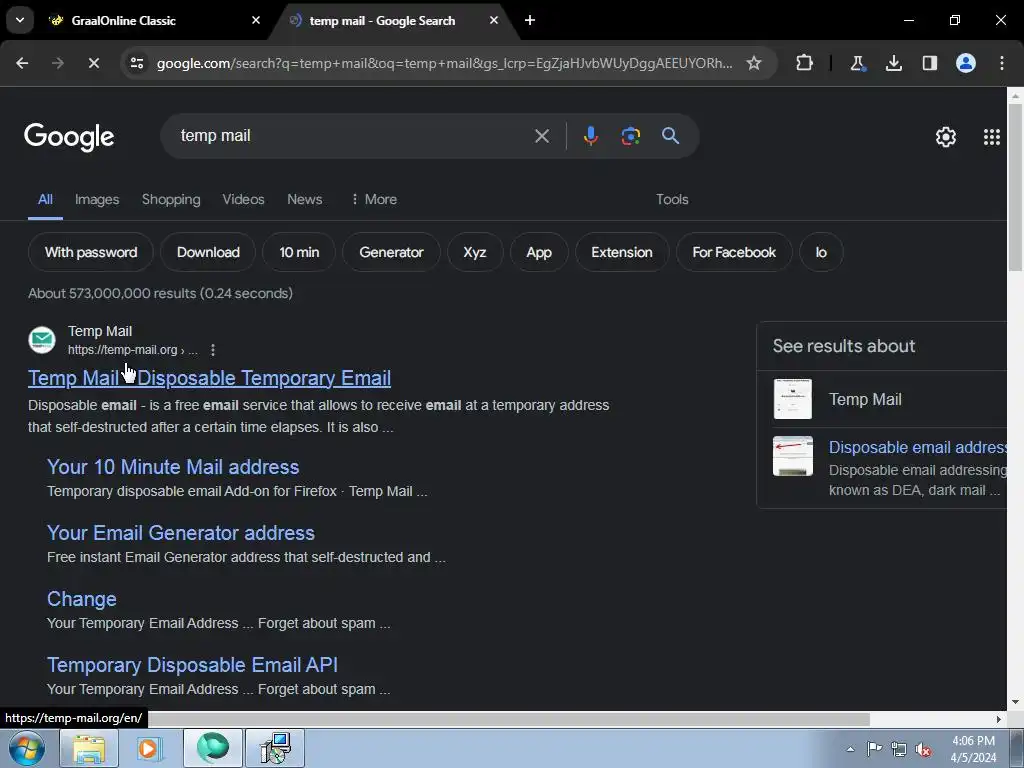
Task: Close the GraalOnline Classic tab
Action: (256, 20)
